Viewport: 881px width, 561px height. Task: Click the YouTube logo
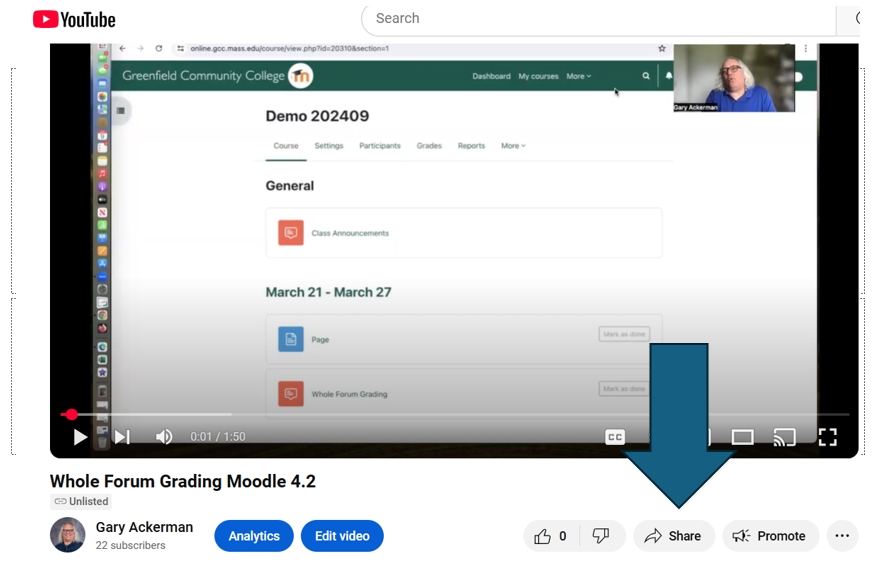(x=74, y=19)
